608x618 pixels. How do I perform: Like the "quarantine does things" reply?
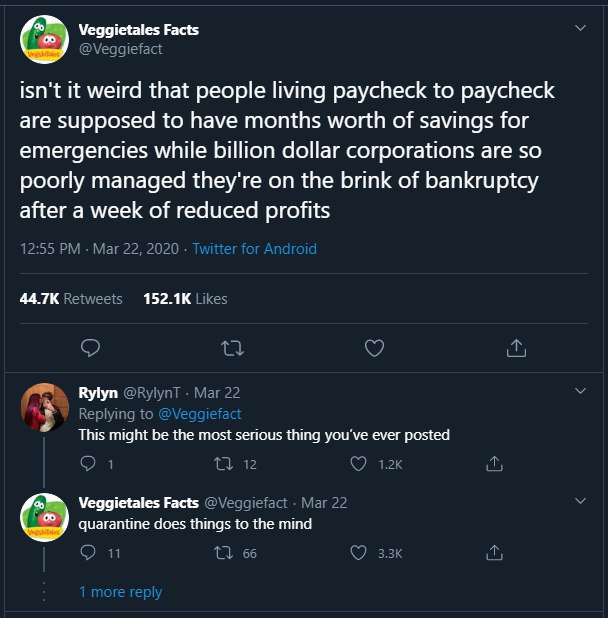pyautogui.click(x=358, y=552)
